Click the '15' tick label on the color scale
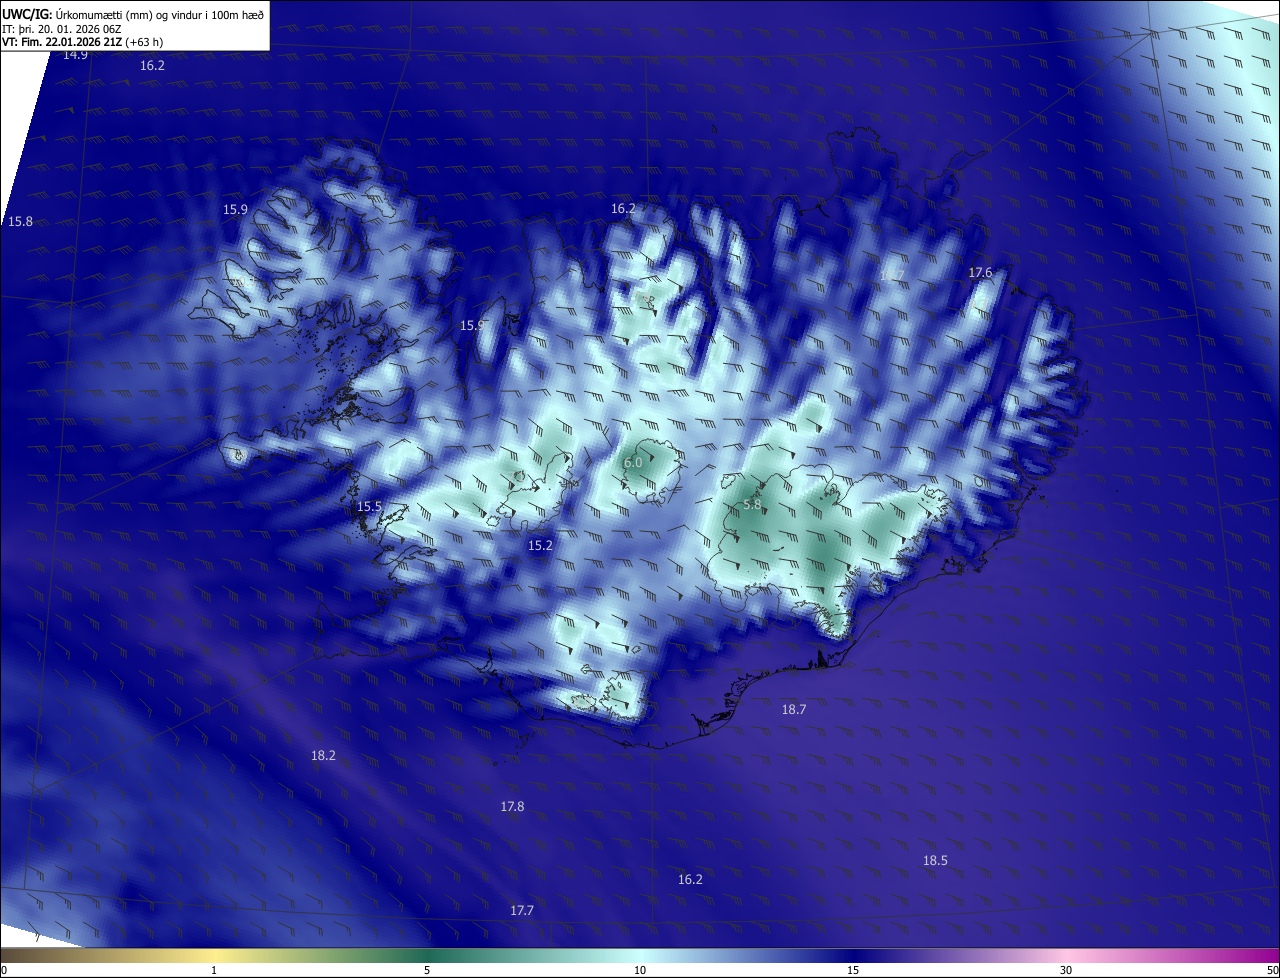Screen dimensions: 1280x978 click(853, 970)
